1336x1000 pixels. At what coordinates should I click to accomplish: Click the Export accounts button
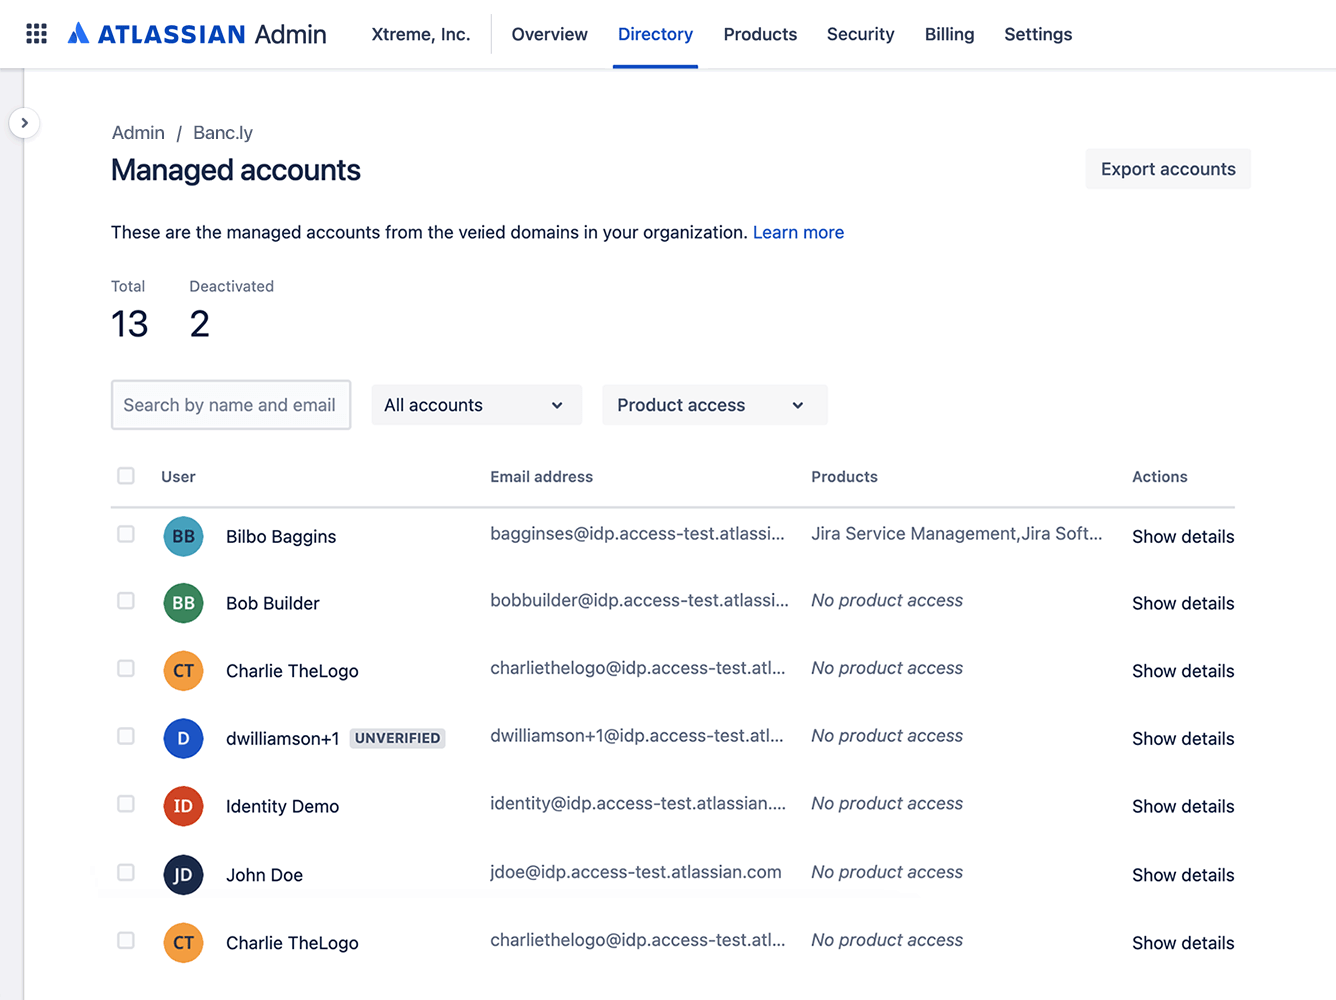(1168, 169)
